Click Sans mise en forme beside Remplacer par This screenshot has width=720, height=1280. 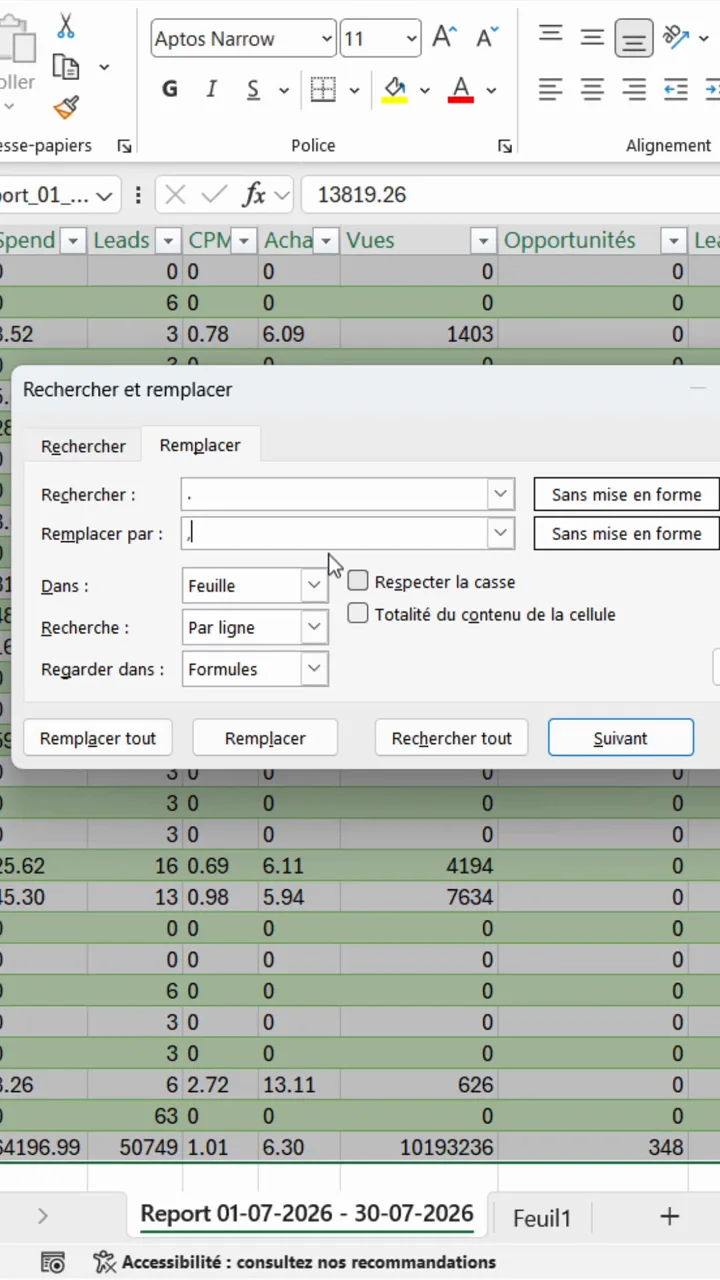[627, 533]
